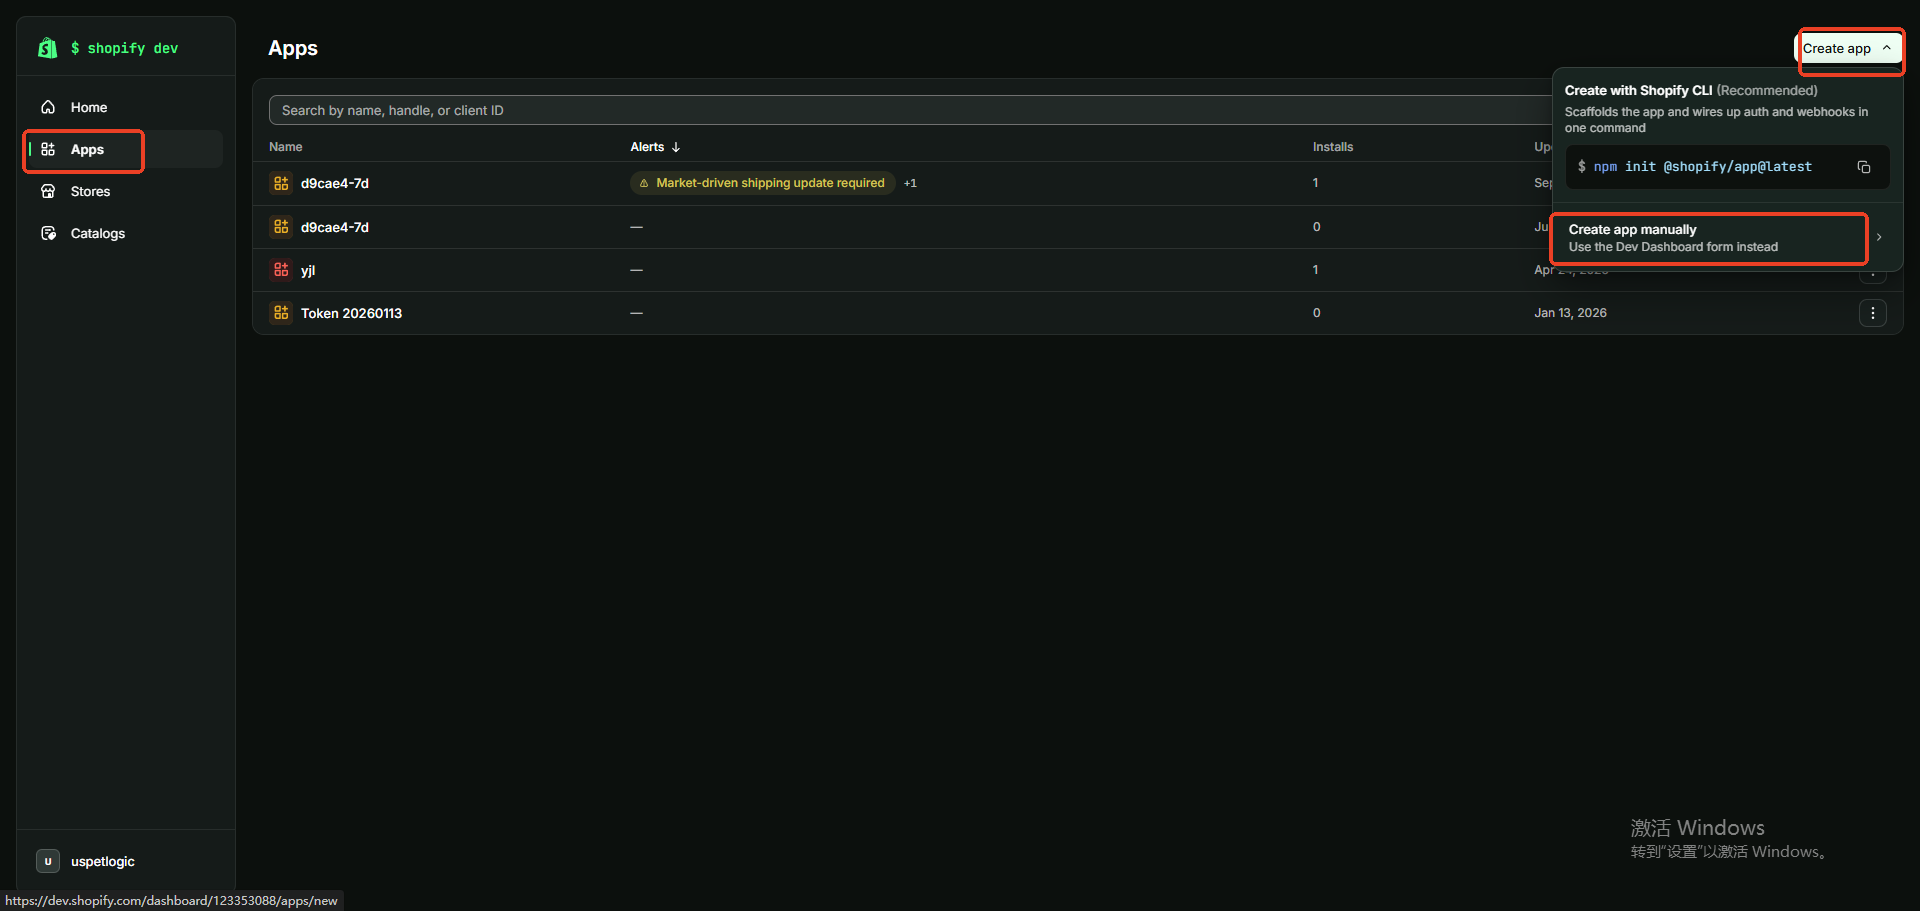
Task: Click warning icon in shipping update alert
Action: (x=644, y=183)
